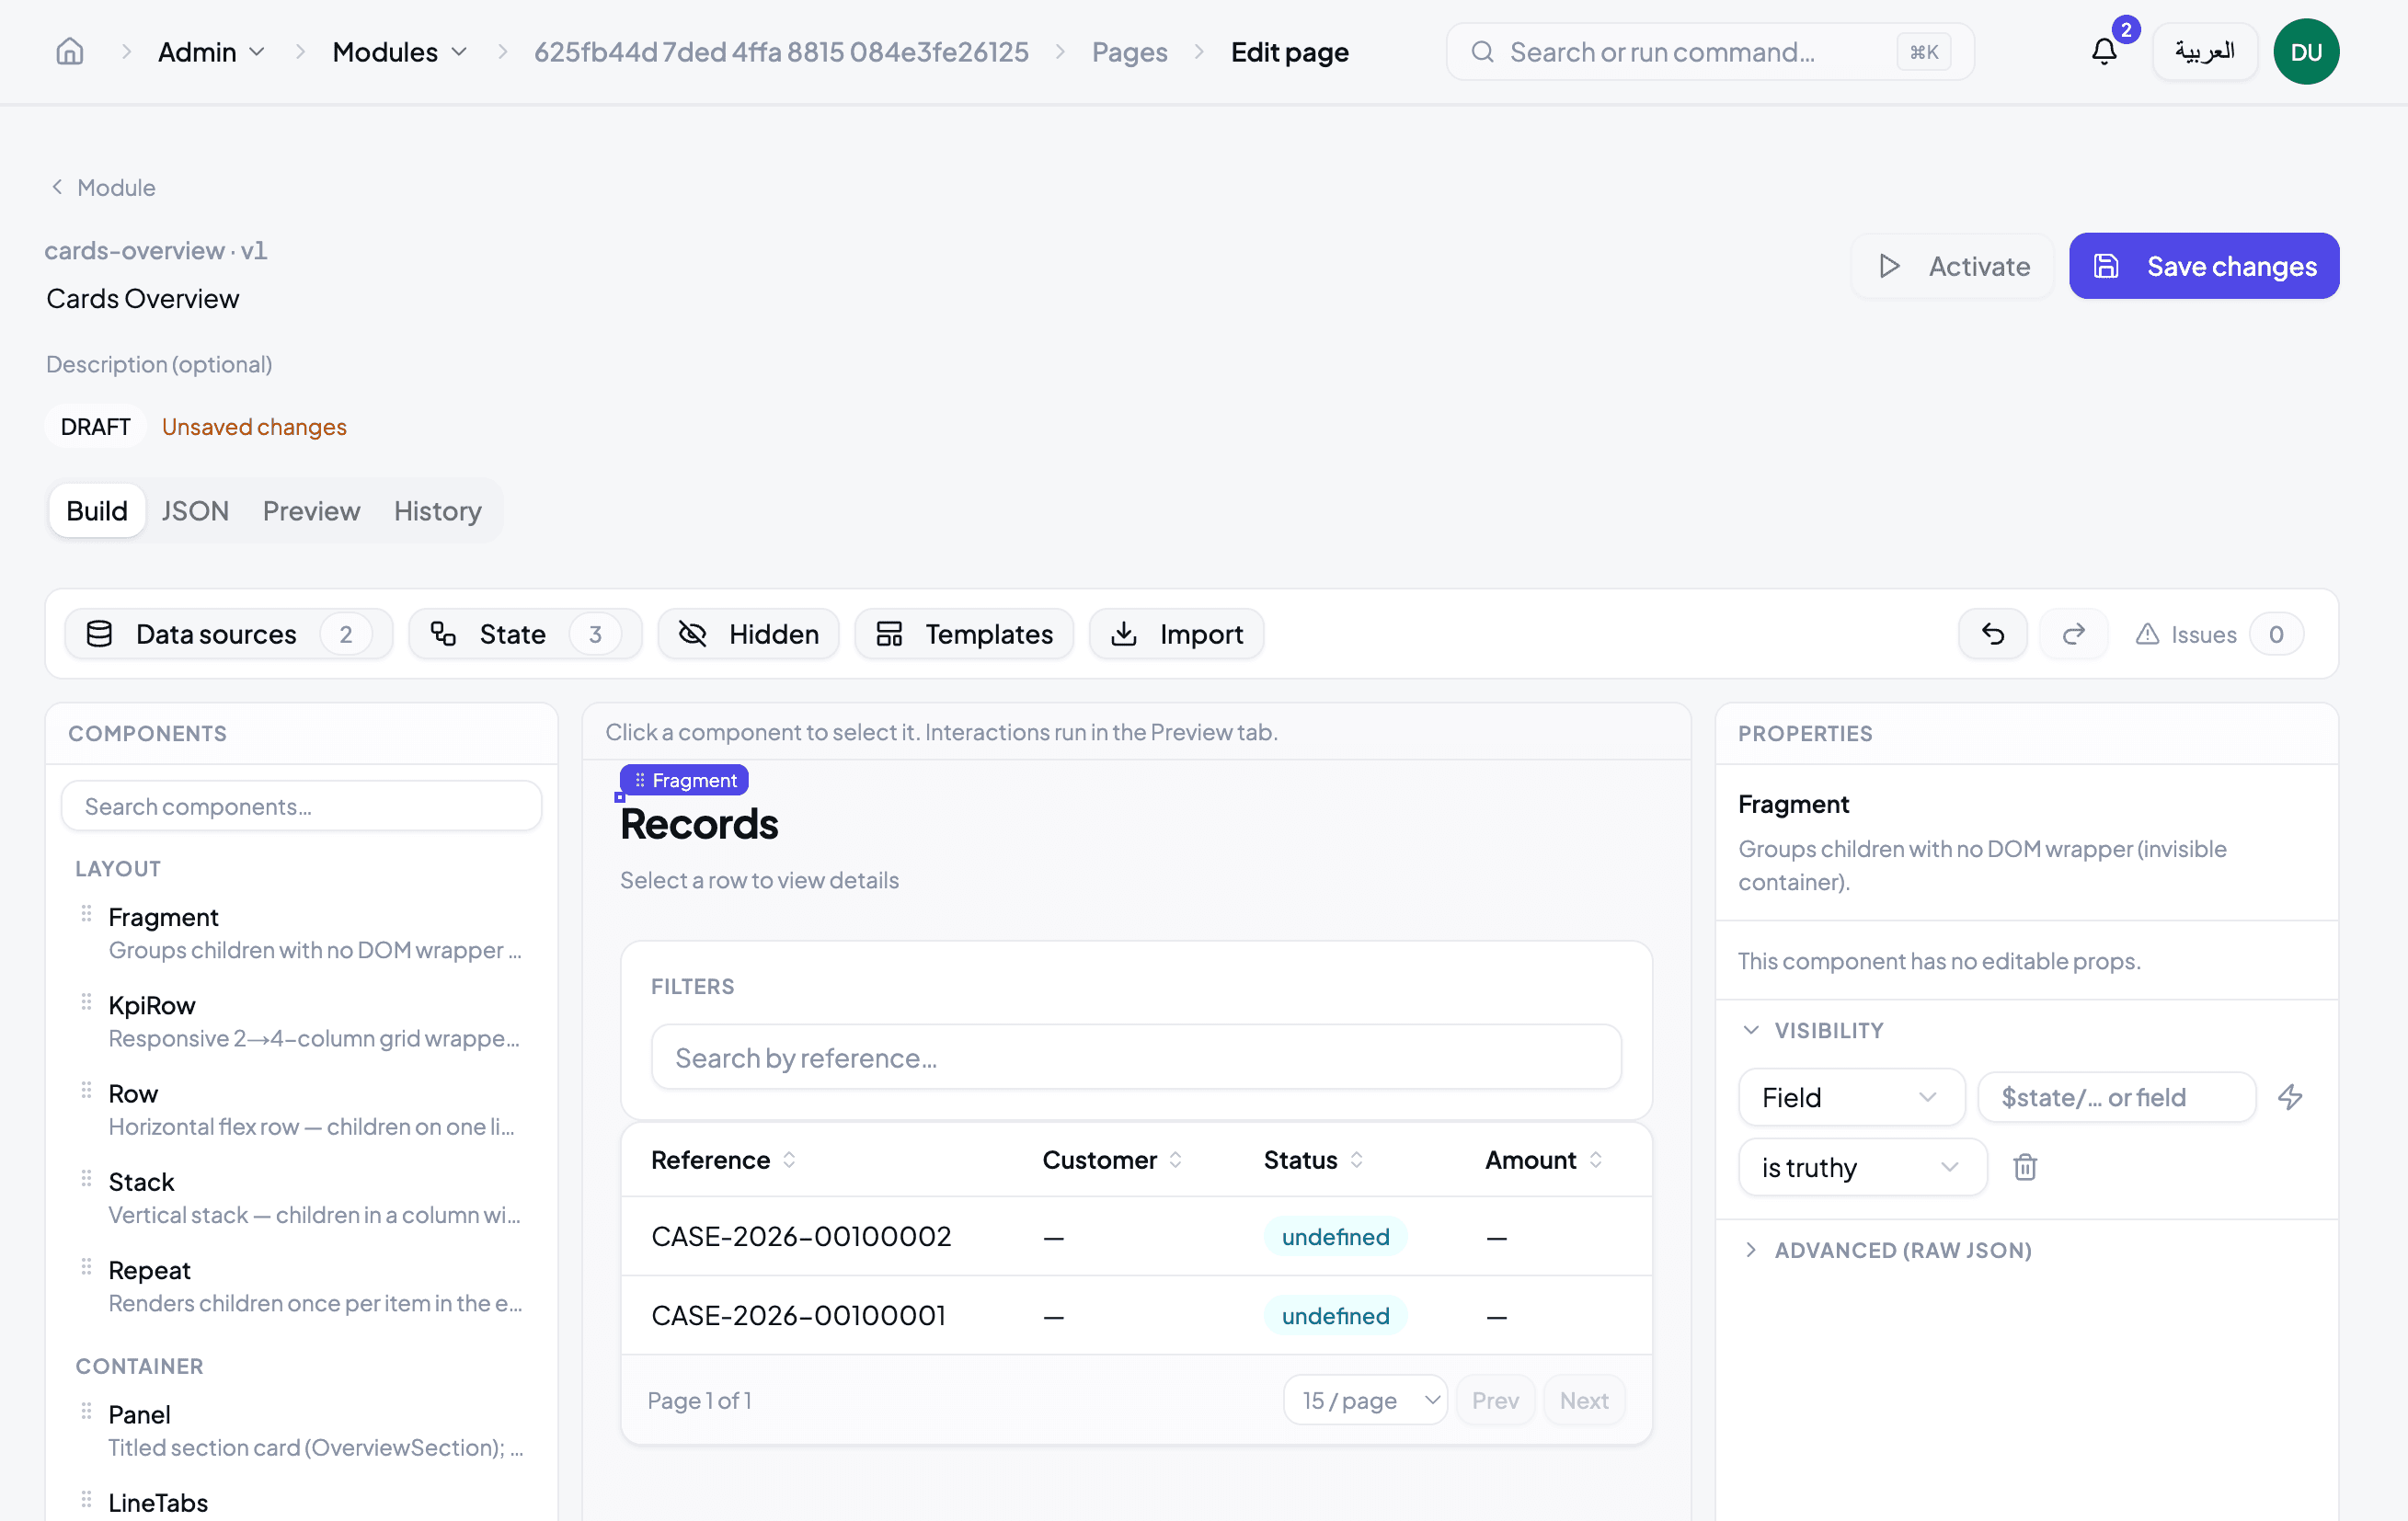Select the KpiRow component entry
2408x1521 pixels.
[x=301, y=1019]
